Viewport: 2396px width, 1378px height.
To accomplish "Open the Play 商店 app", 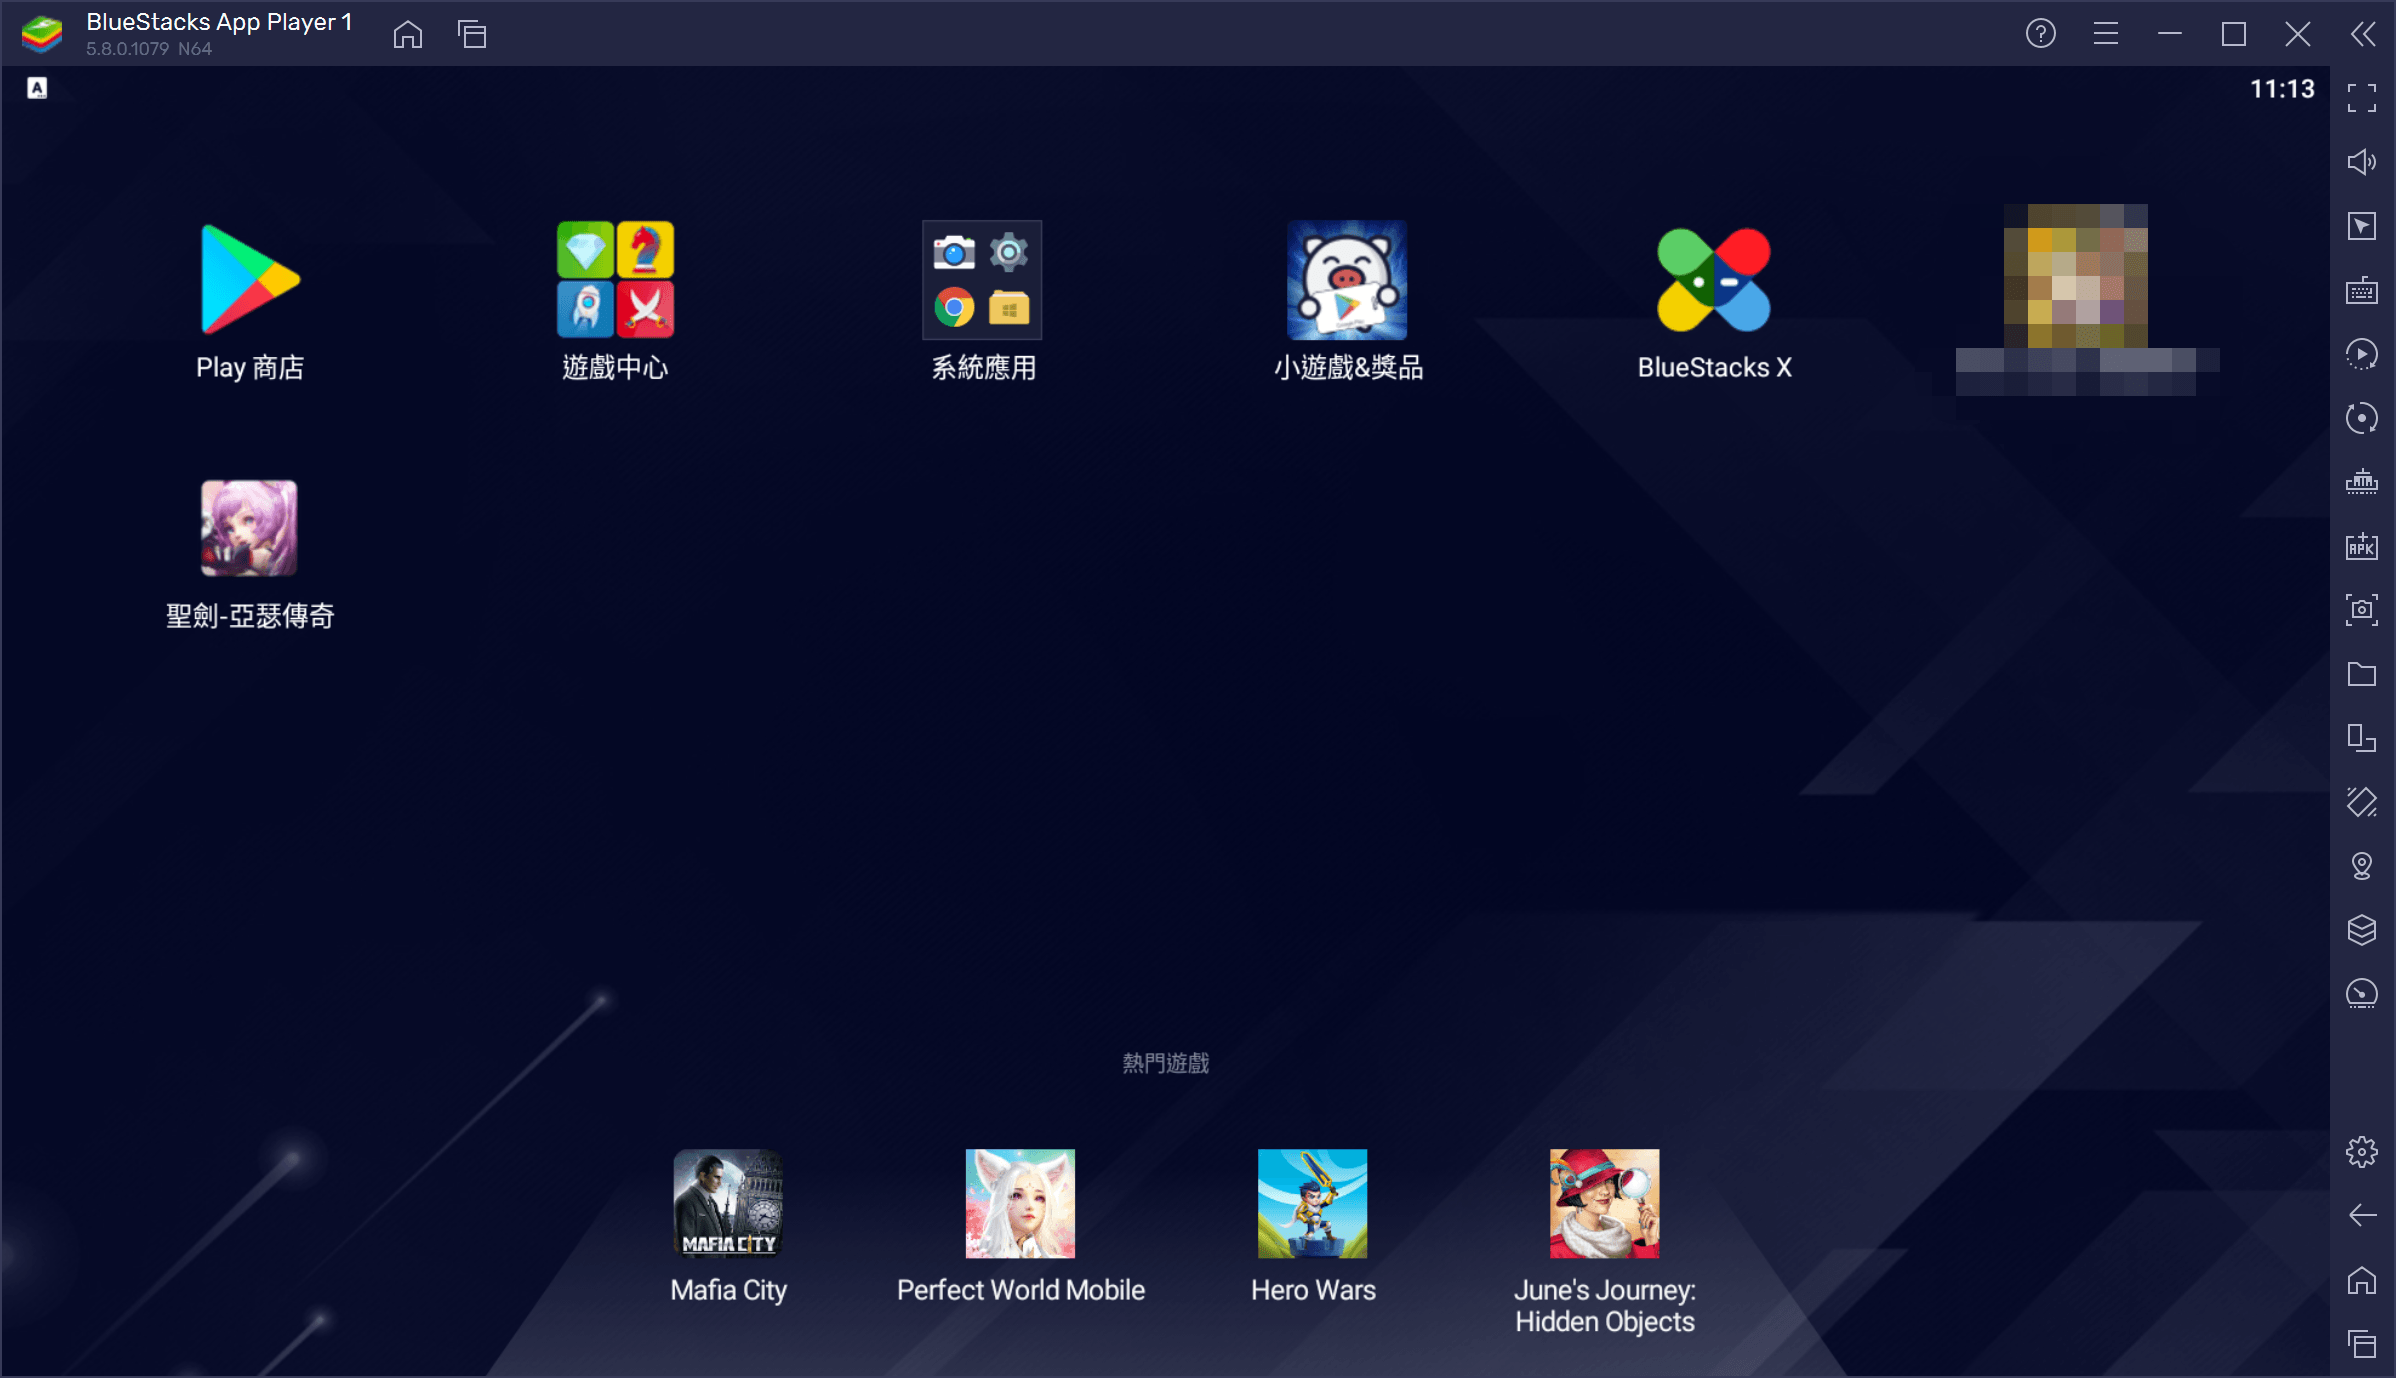I will tap(250, 280).
